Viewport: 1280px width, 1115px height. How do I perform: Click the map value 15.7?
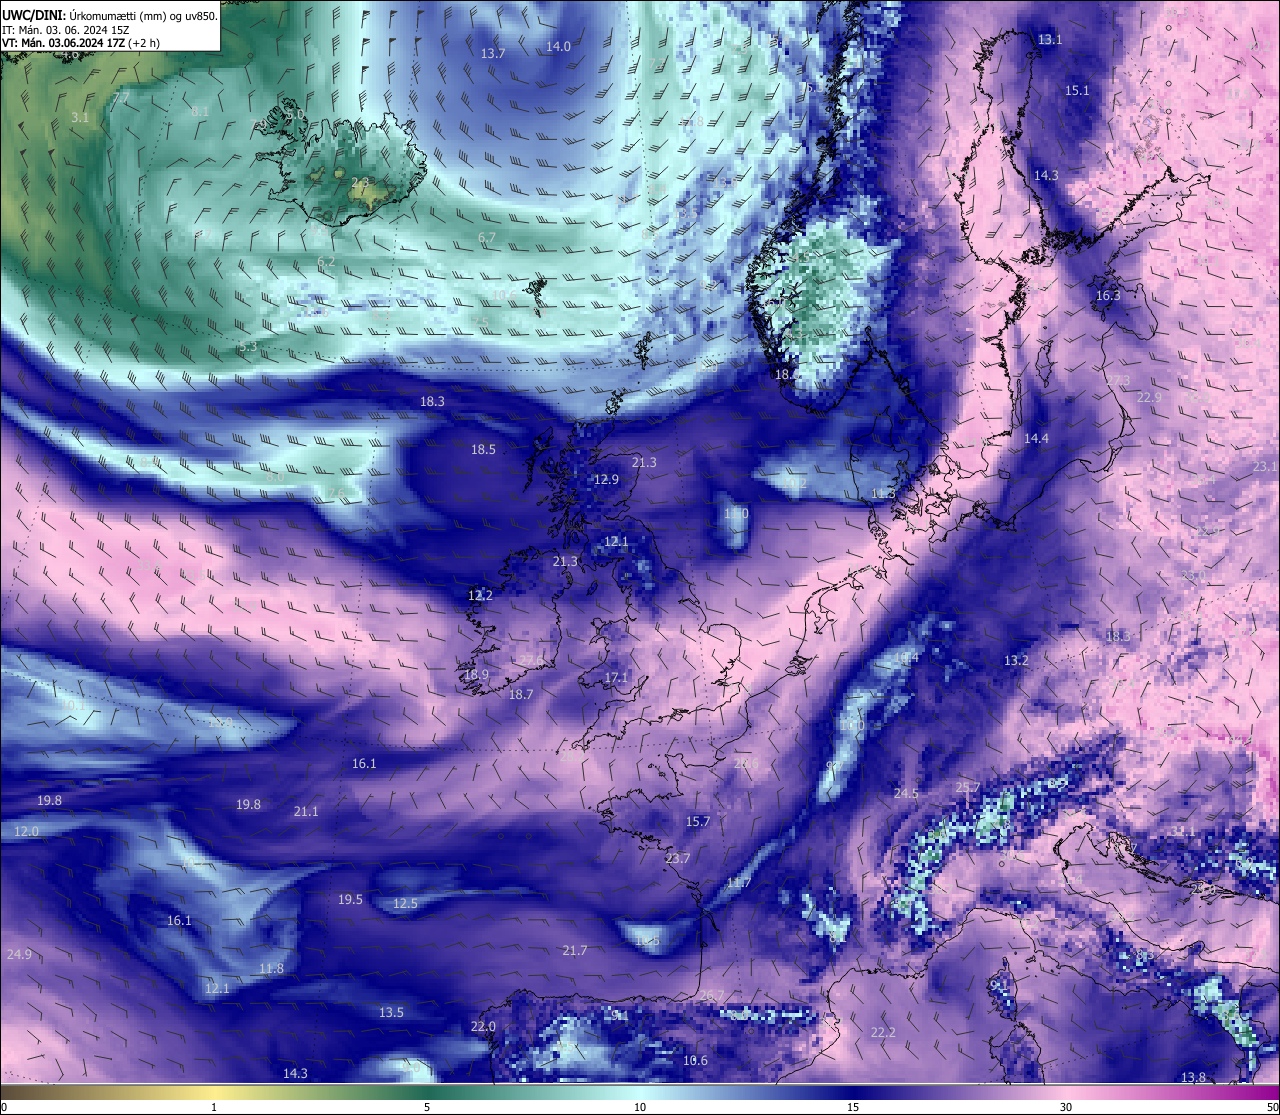(x=697, y=821)
